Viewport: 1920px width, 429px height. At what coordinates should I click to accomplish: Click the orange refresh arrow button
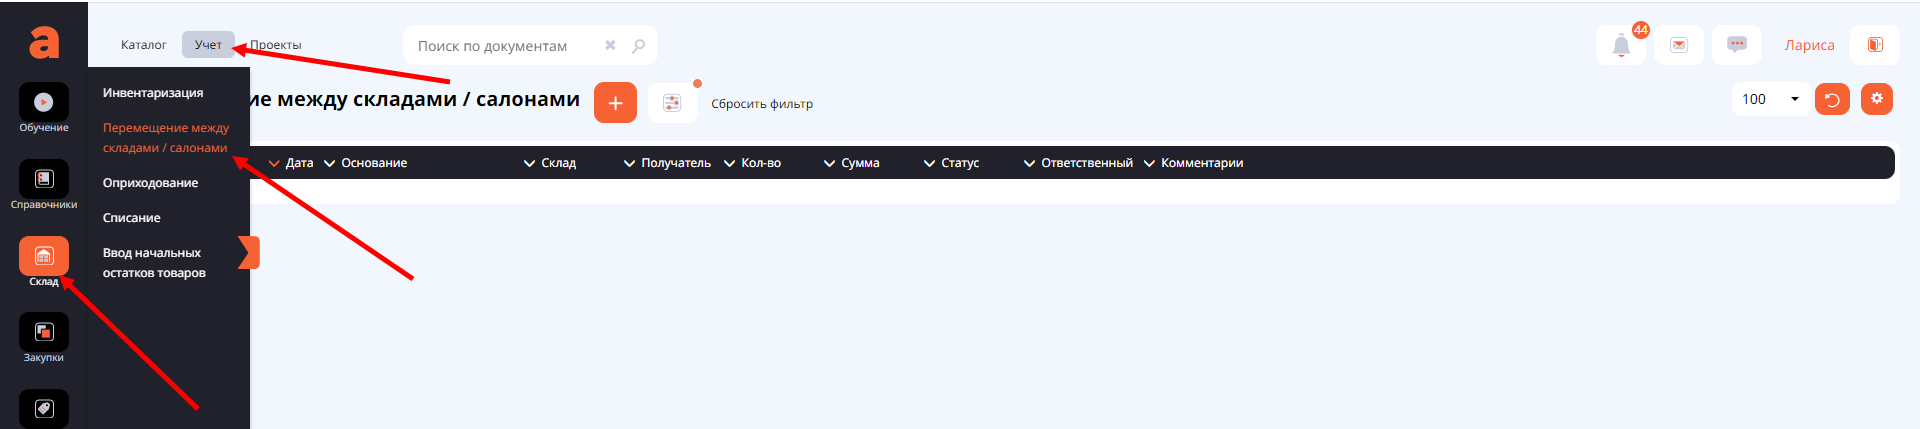1832,100
